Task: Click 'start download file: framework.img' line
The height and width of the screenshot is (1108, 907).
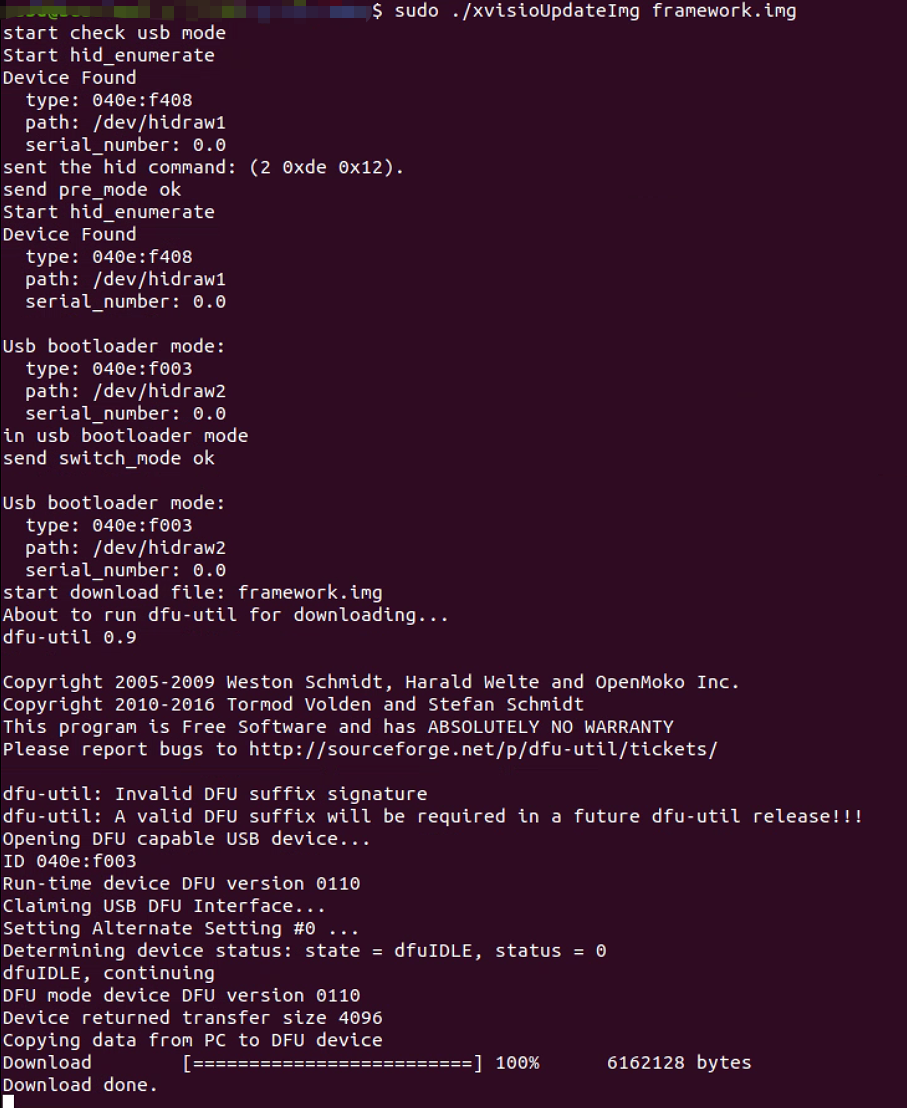Action: tap(192, 593)
